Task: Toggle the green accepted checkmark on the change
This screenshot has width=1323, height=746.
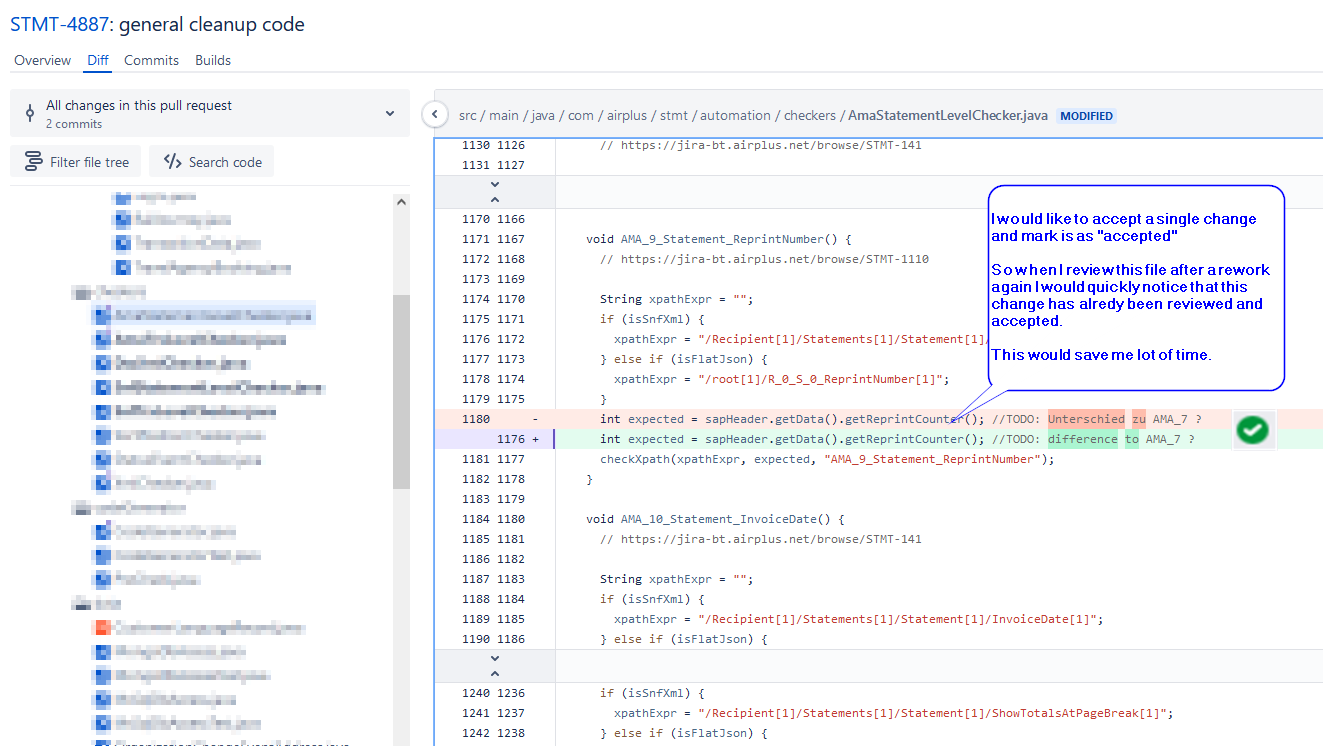Action: point(1253,428)
